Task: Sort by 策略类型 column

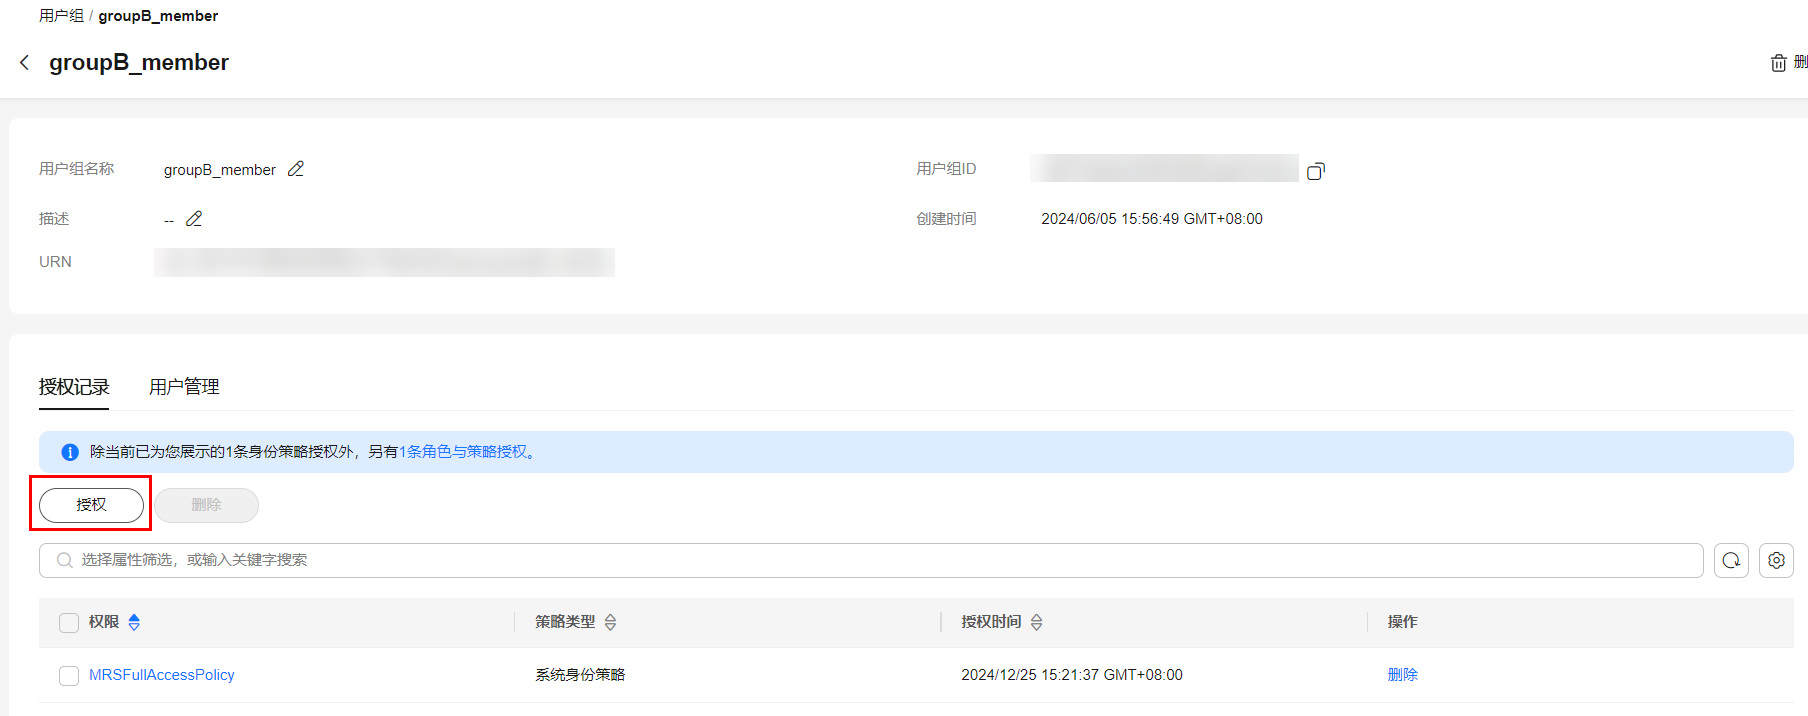Action: click(x=610, y=622)
